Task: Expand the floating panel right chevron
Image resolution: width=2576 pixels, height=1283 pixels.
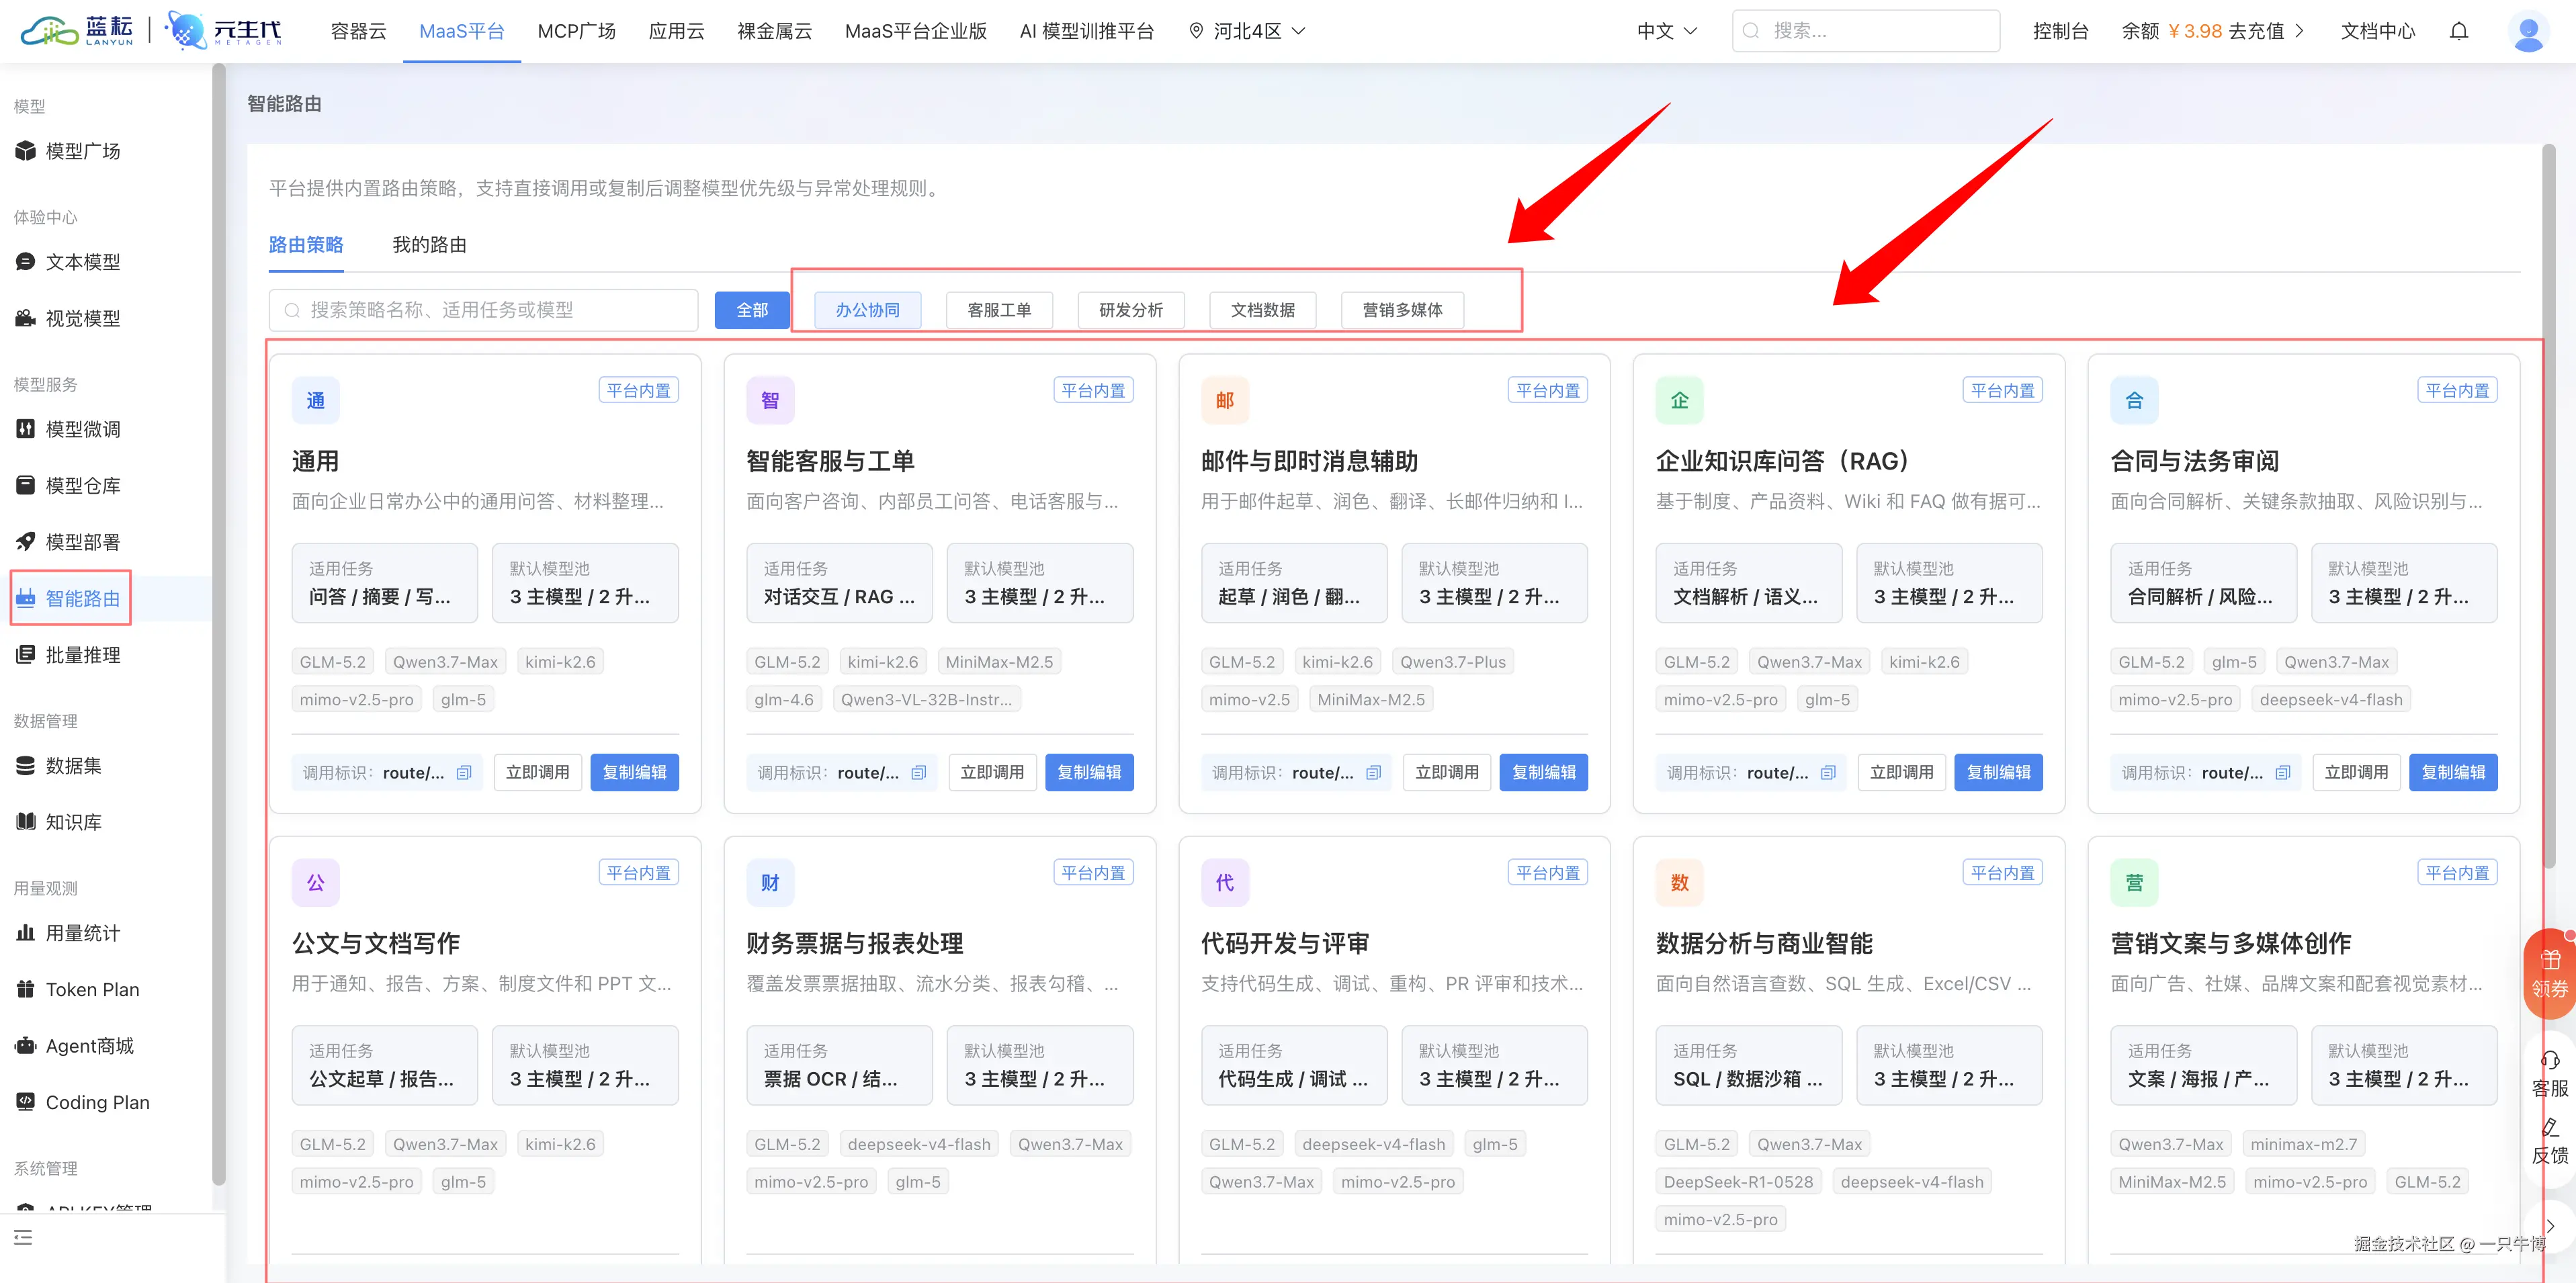Action: [2551, 1226]
